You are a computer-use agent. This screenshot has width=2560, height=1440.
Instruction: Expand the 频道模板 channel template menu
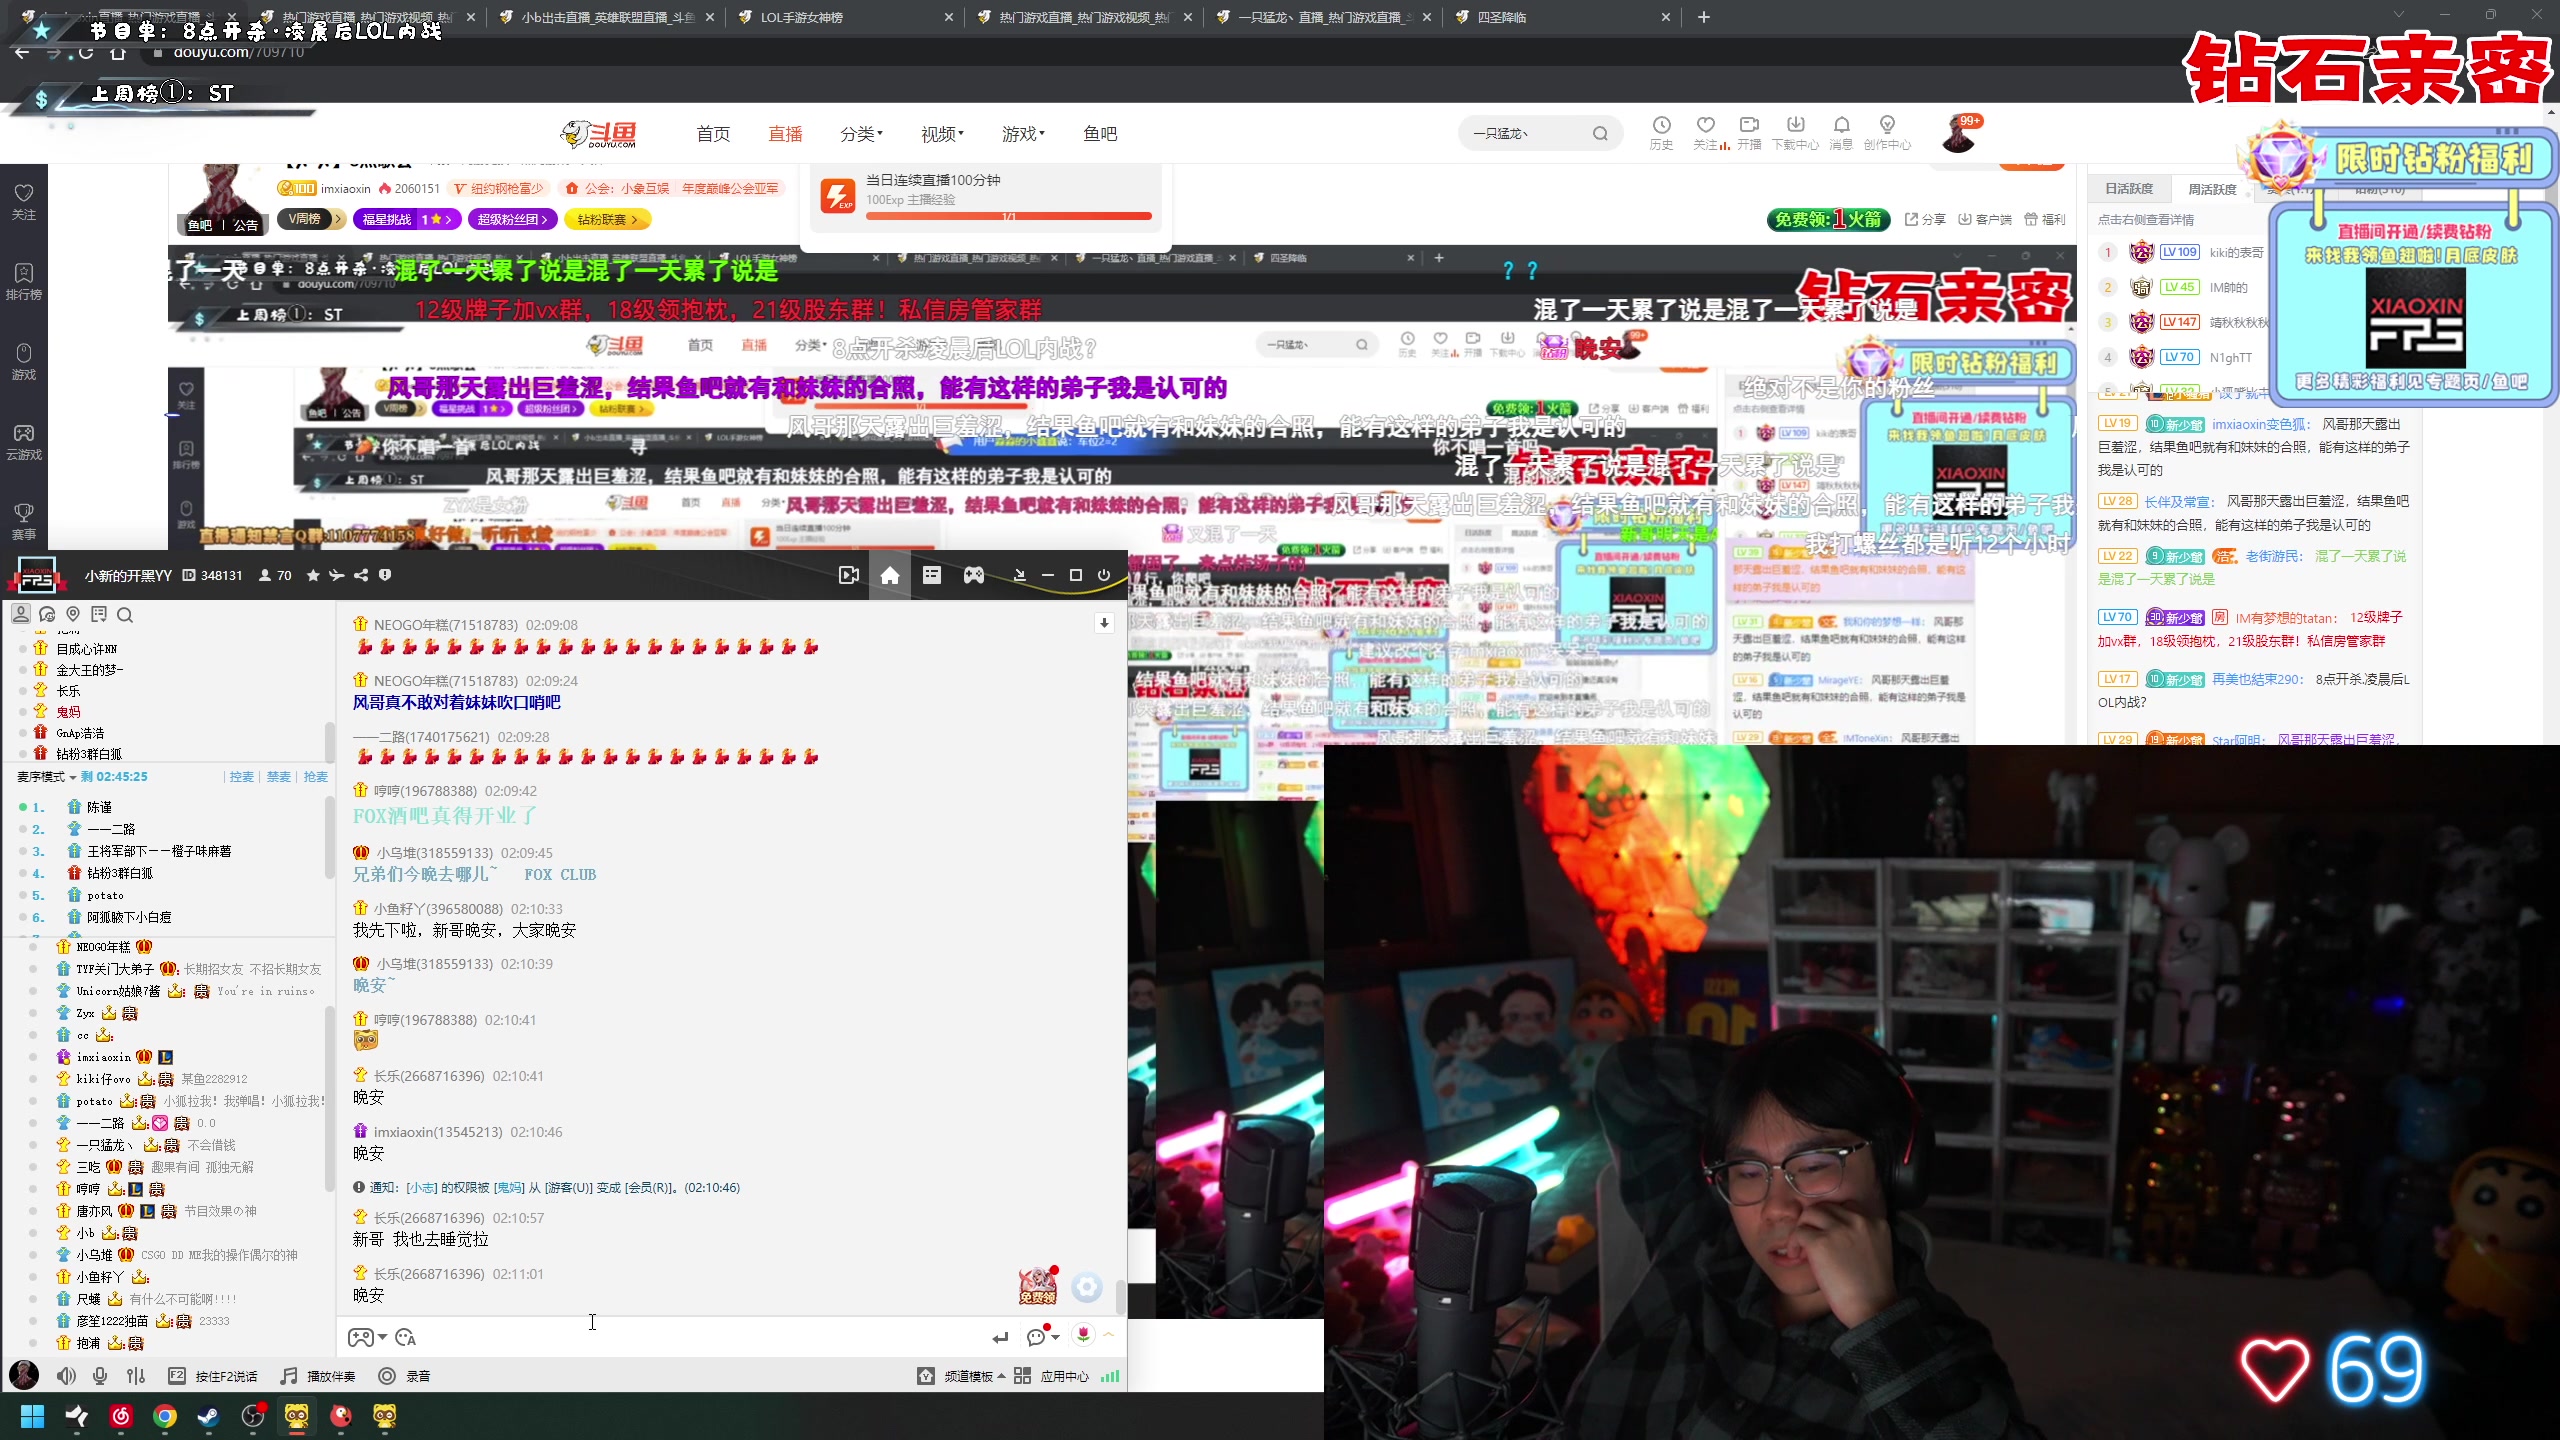[x=966, y=1376]
